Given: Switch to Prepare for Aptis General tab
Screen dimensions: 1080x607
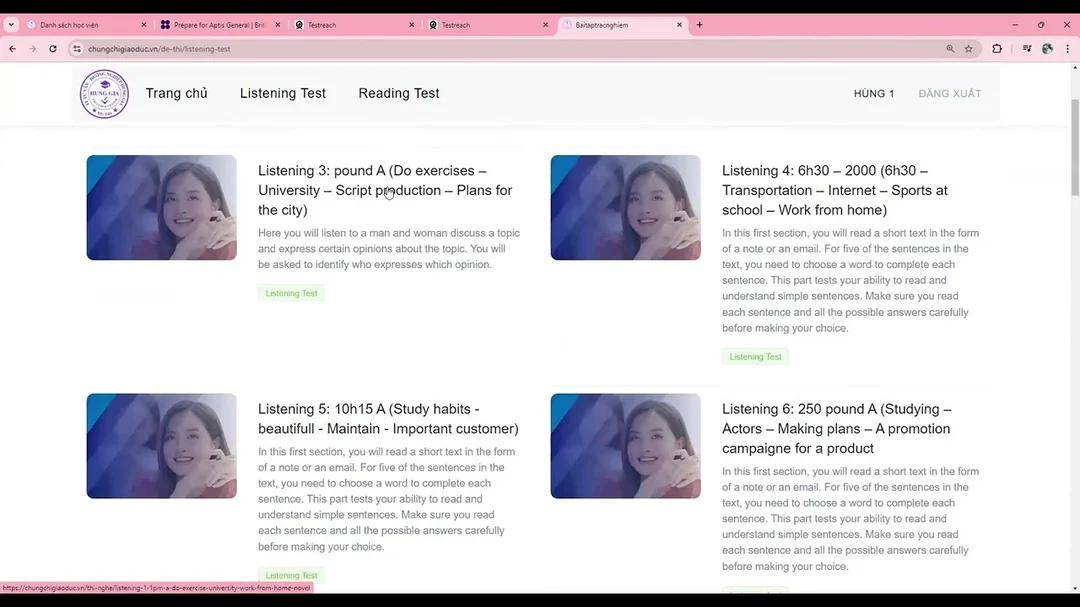Looking at the screenshot, I should pyautogui.click(x=219, y=25).
